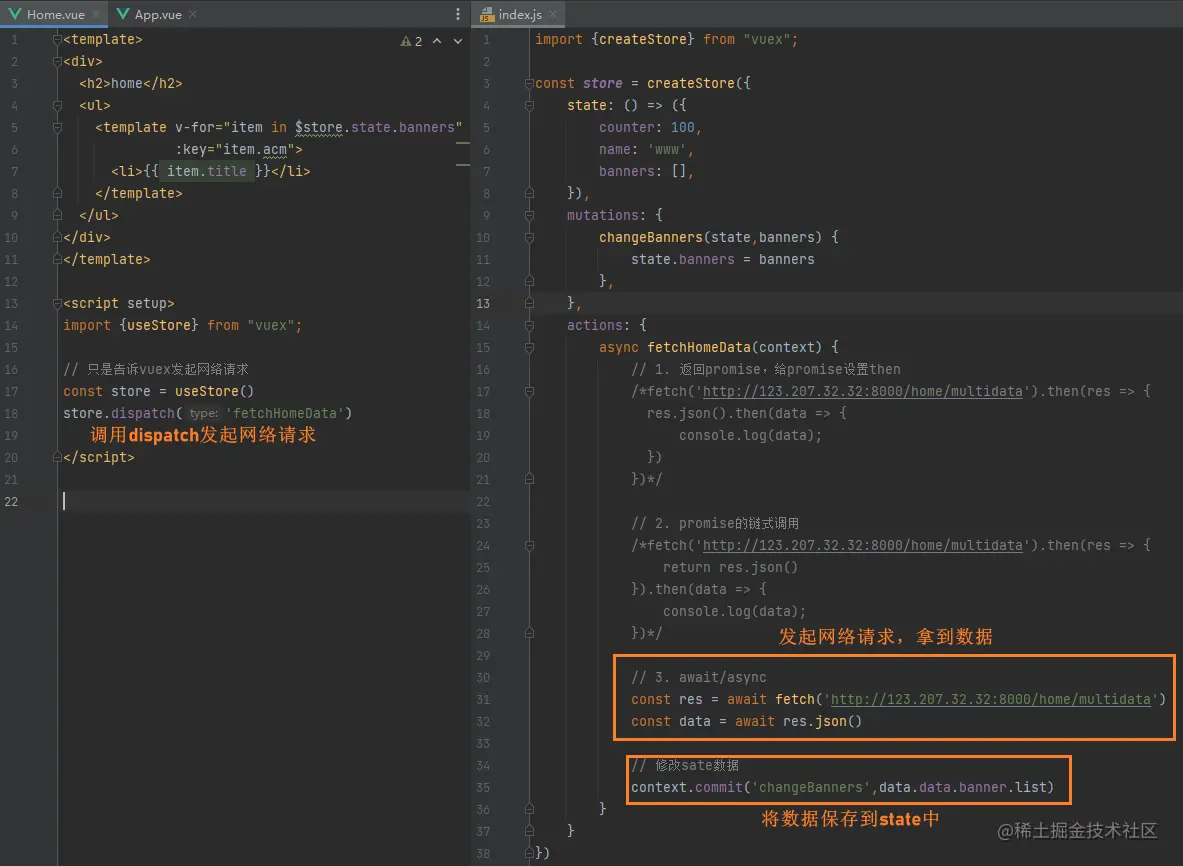Go to previous highlighted problem arrow
Viewport: 1183px width, 866px height.
pyautogui.click(x=437, y=41)
